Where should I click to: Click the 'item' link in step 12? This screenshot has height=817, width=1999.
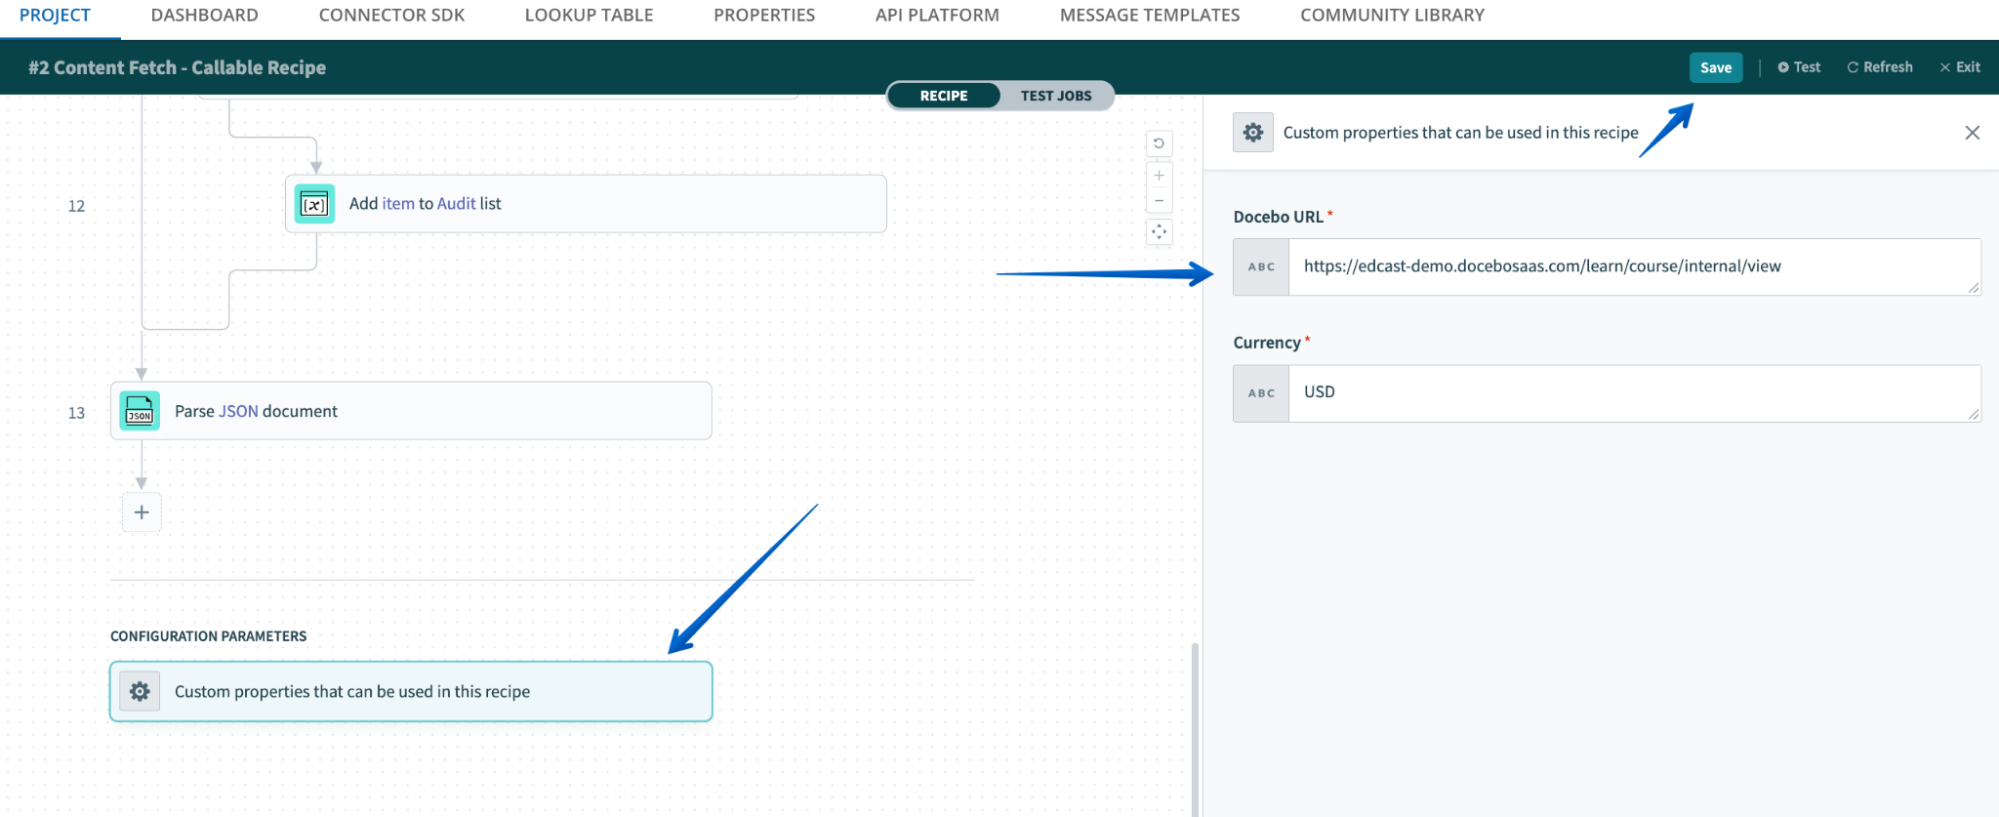coord(398,204)
